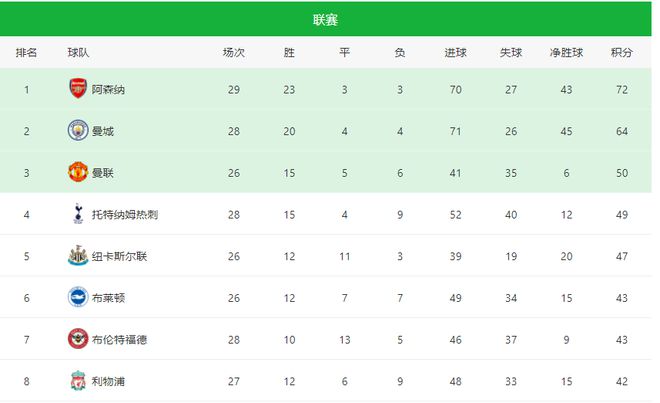Click the Tottenham Hotspur club crest
660x403 pixels.
77,213
